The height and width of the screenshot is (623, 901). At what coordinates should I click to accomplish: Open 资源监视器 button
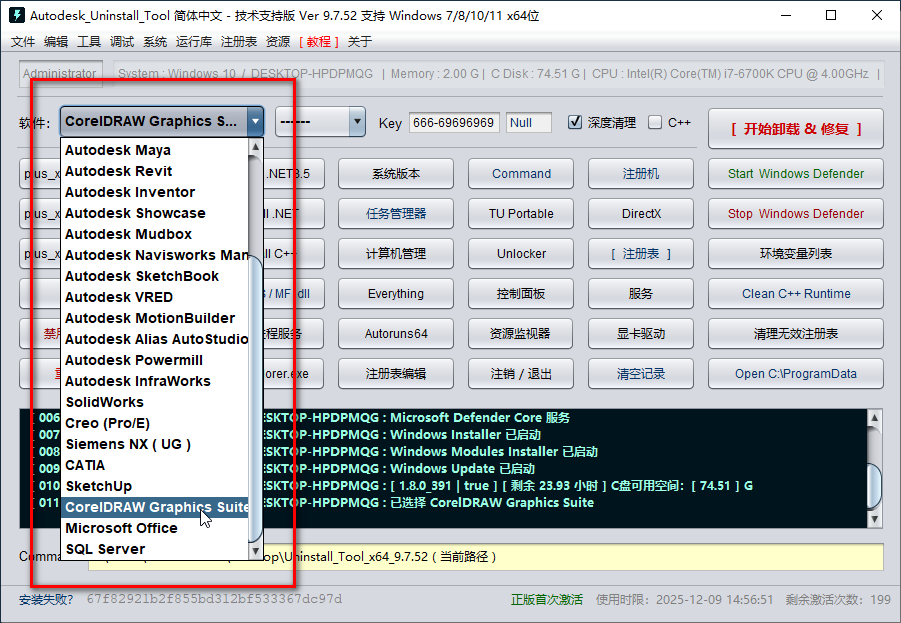(x=521, y=333)
